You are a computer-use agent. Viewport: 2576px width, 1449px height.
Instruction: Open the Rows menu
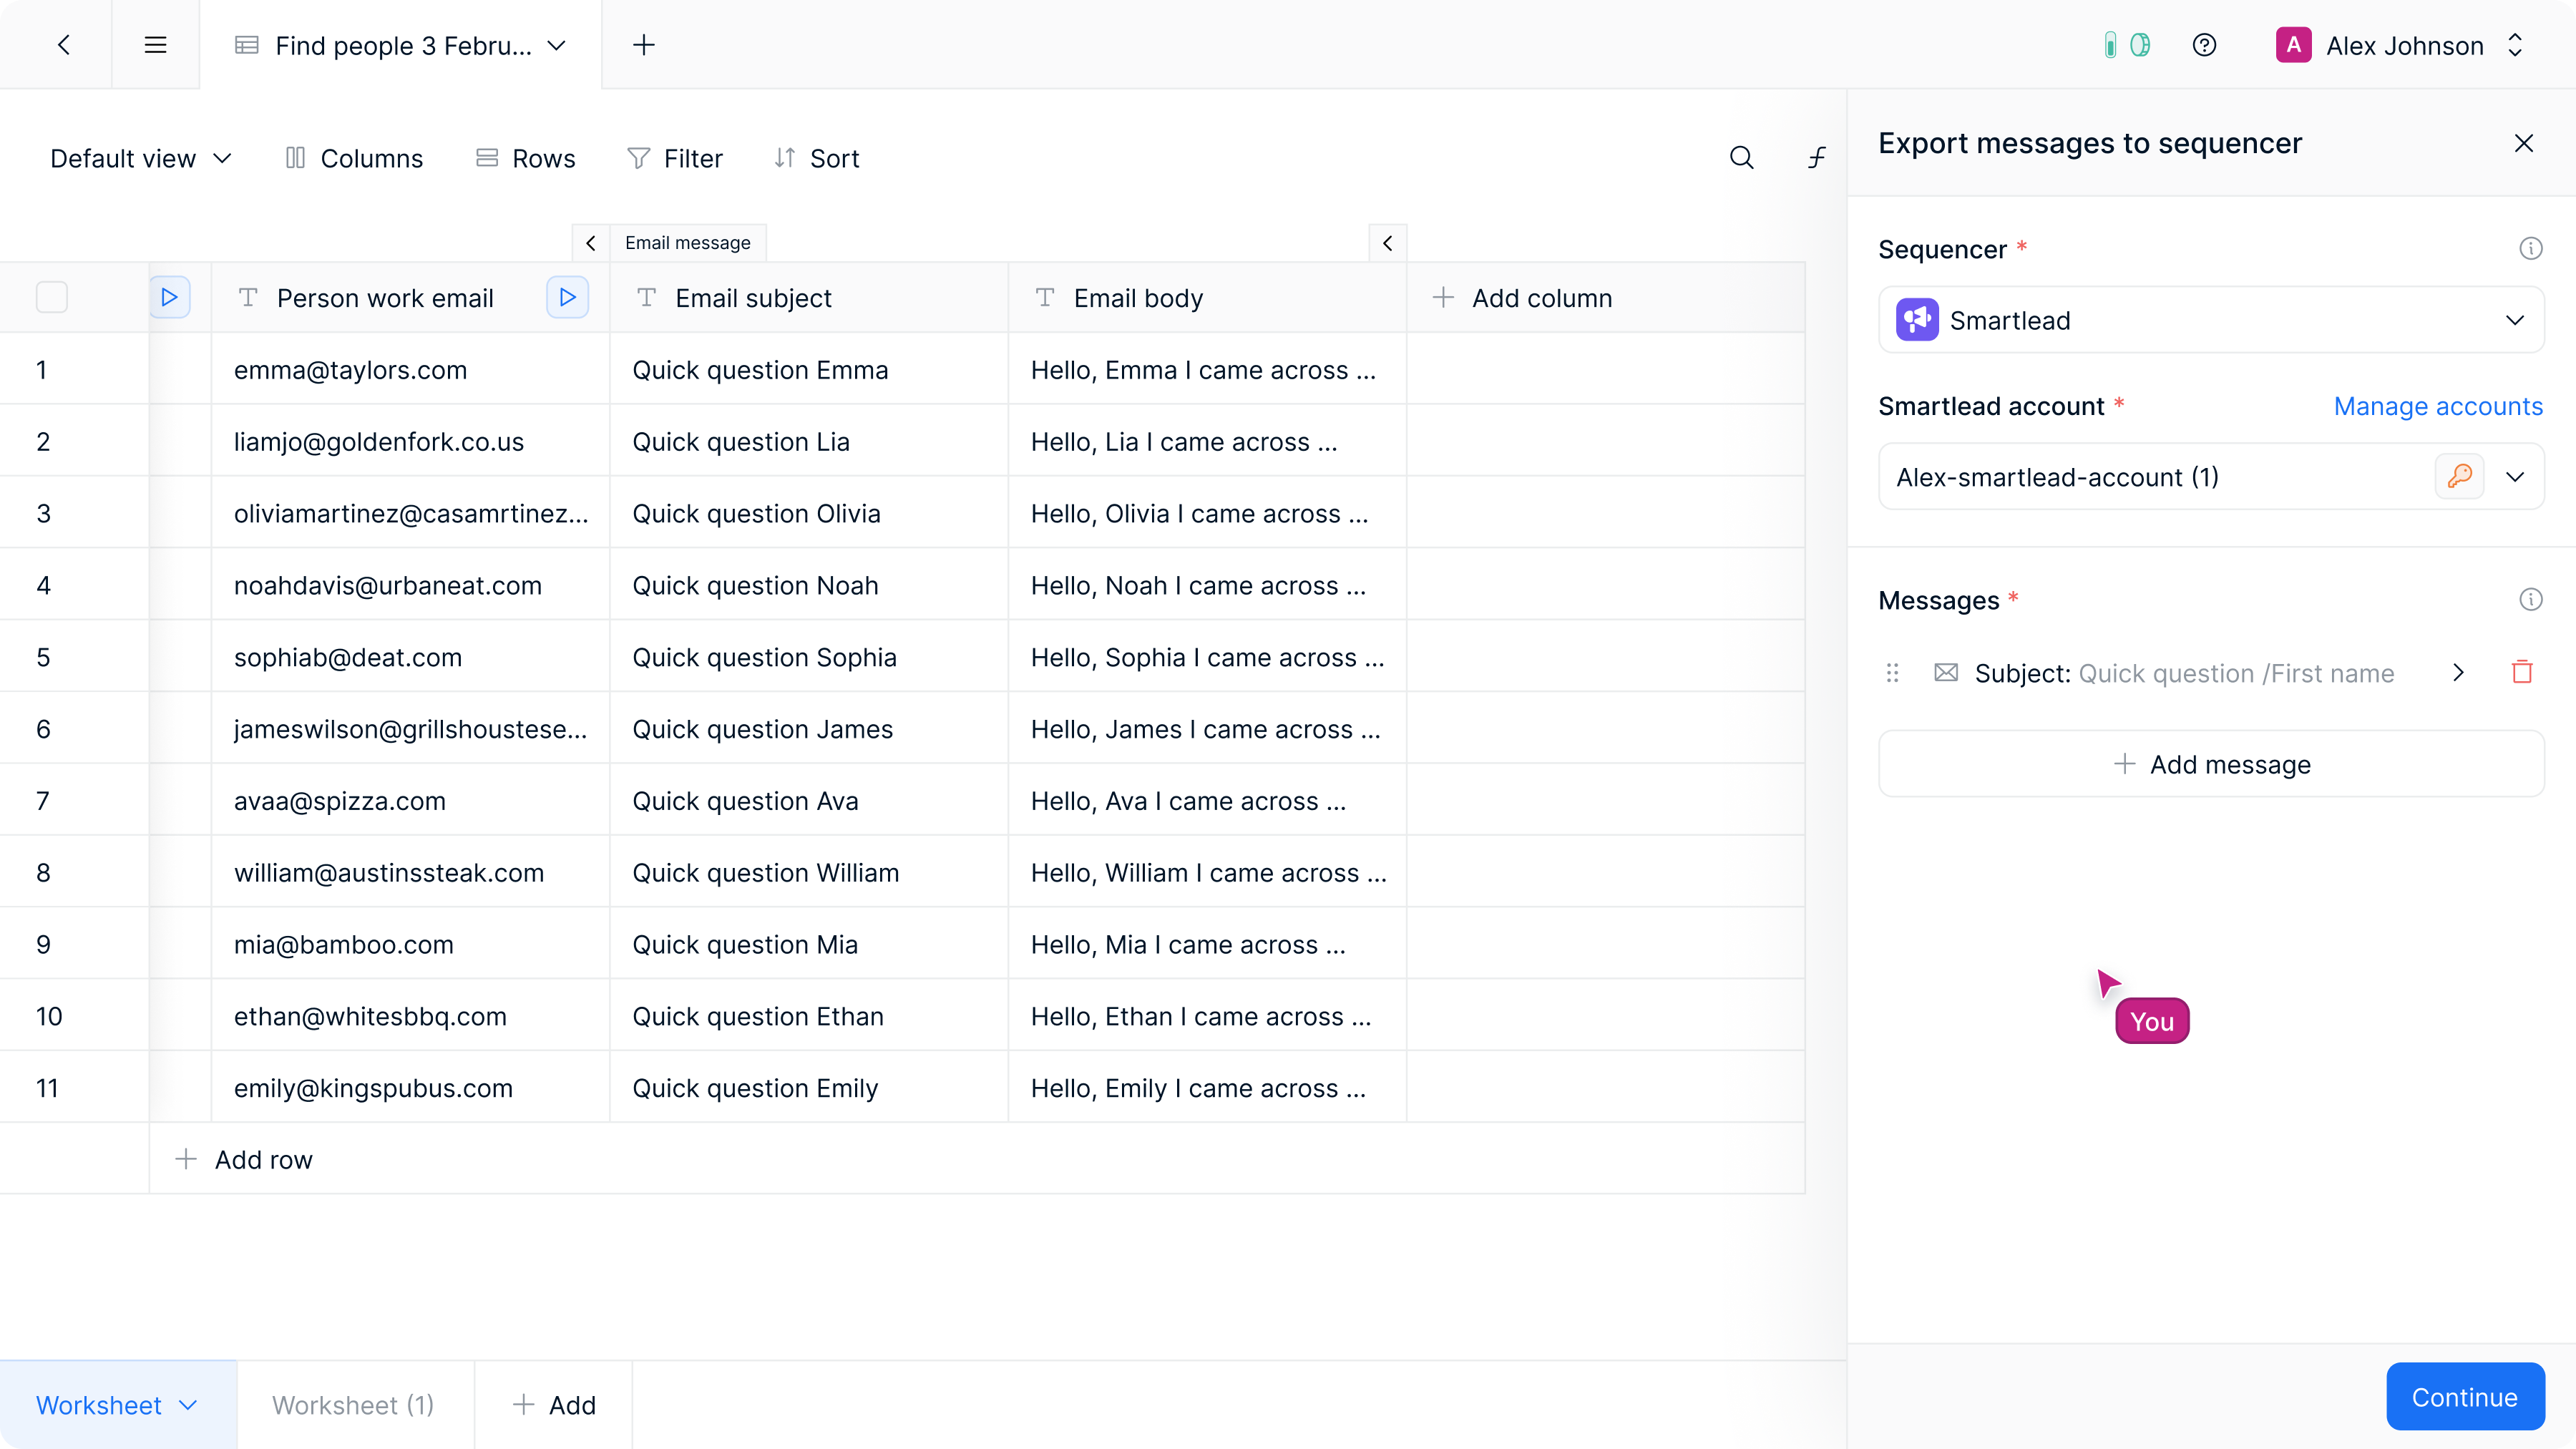tap(525, 158)
